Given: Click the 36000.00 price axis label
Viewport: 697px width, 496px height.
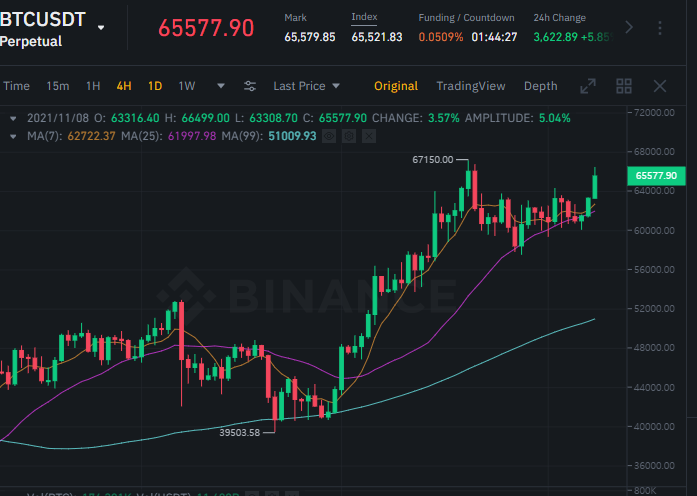Looking at the screenshot, I should [x=654, y=465].
